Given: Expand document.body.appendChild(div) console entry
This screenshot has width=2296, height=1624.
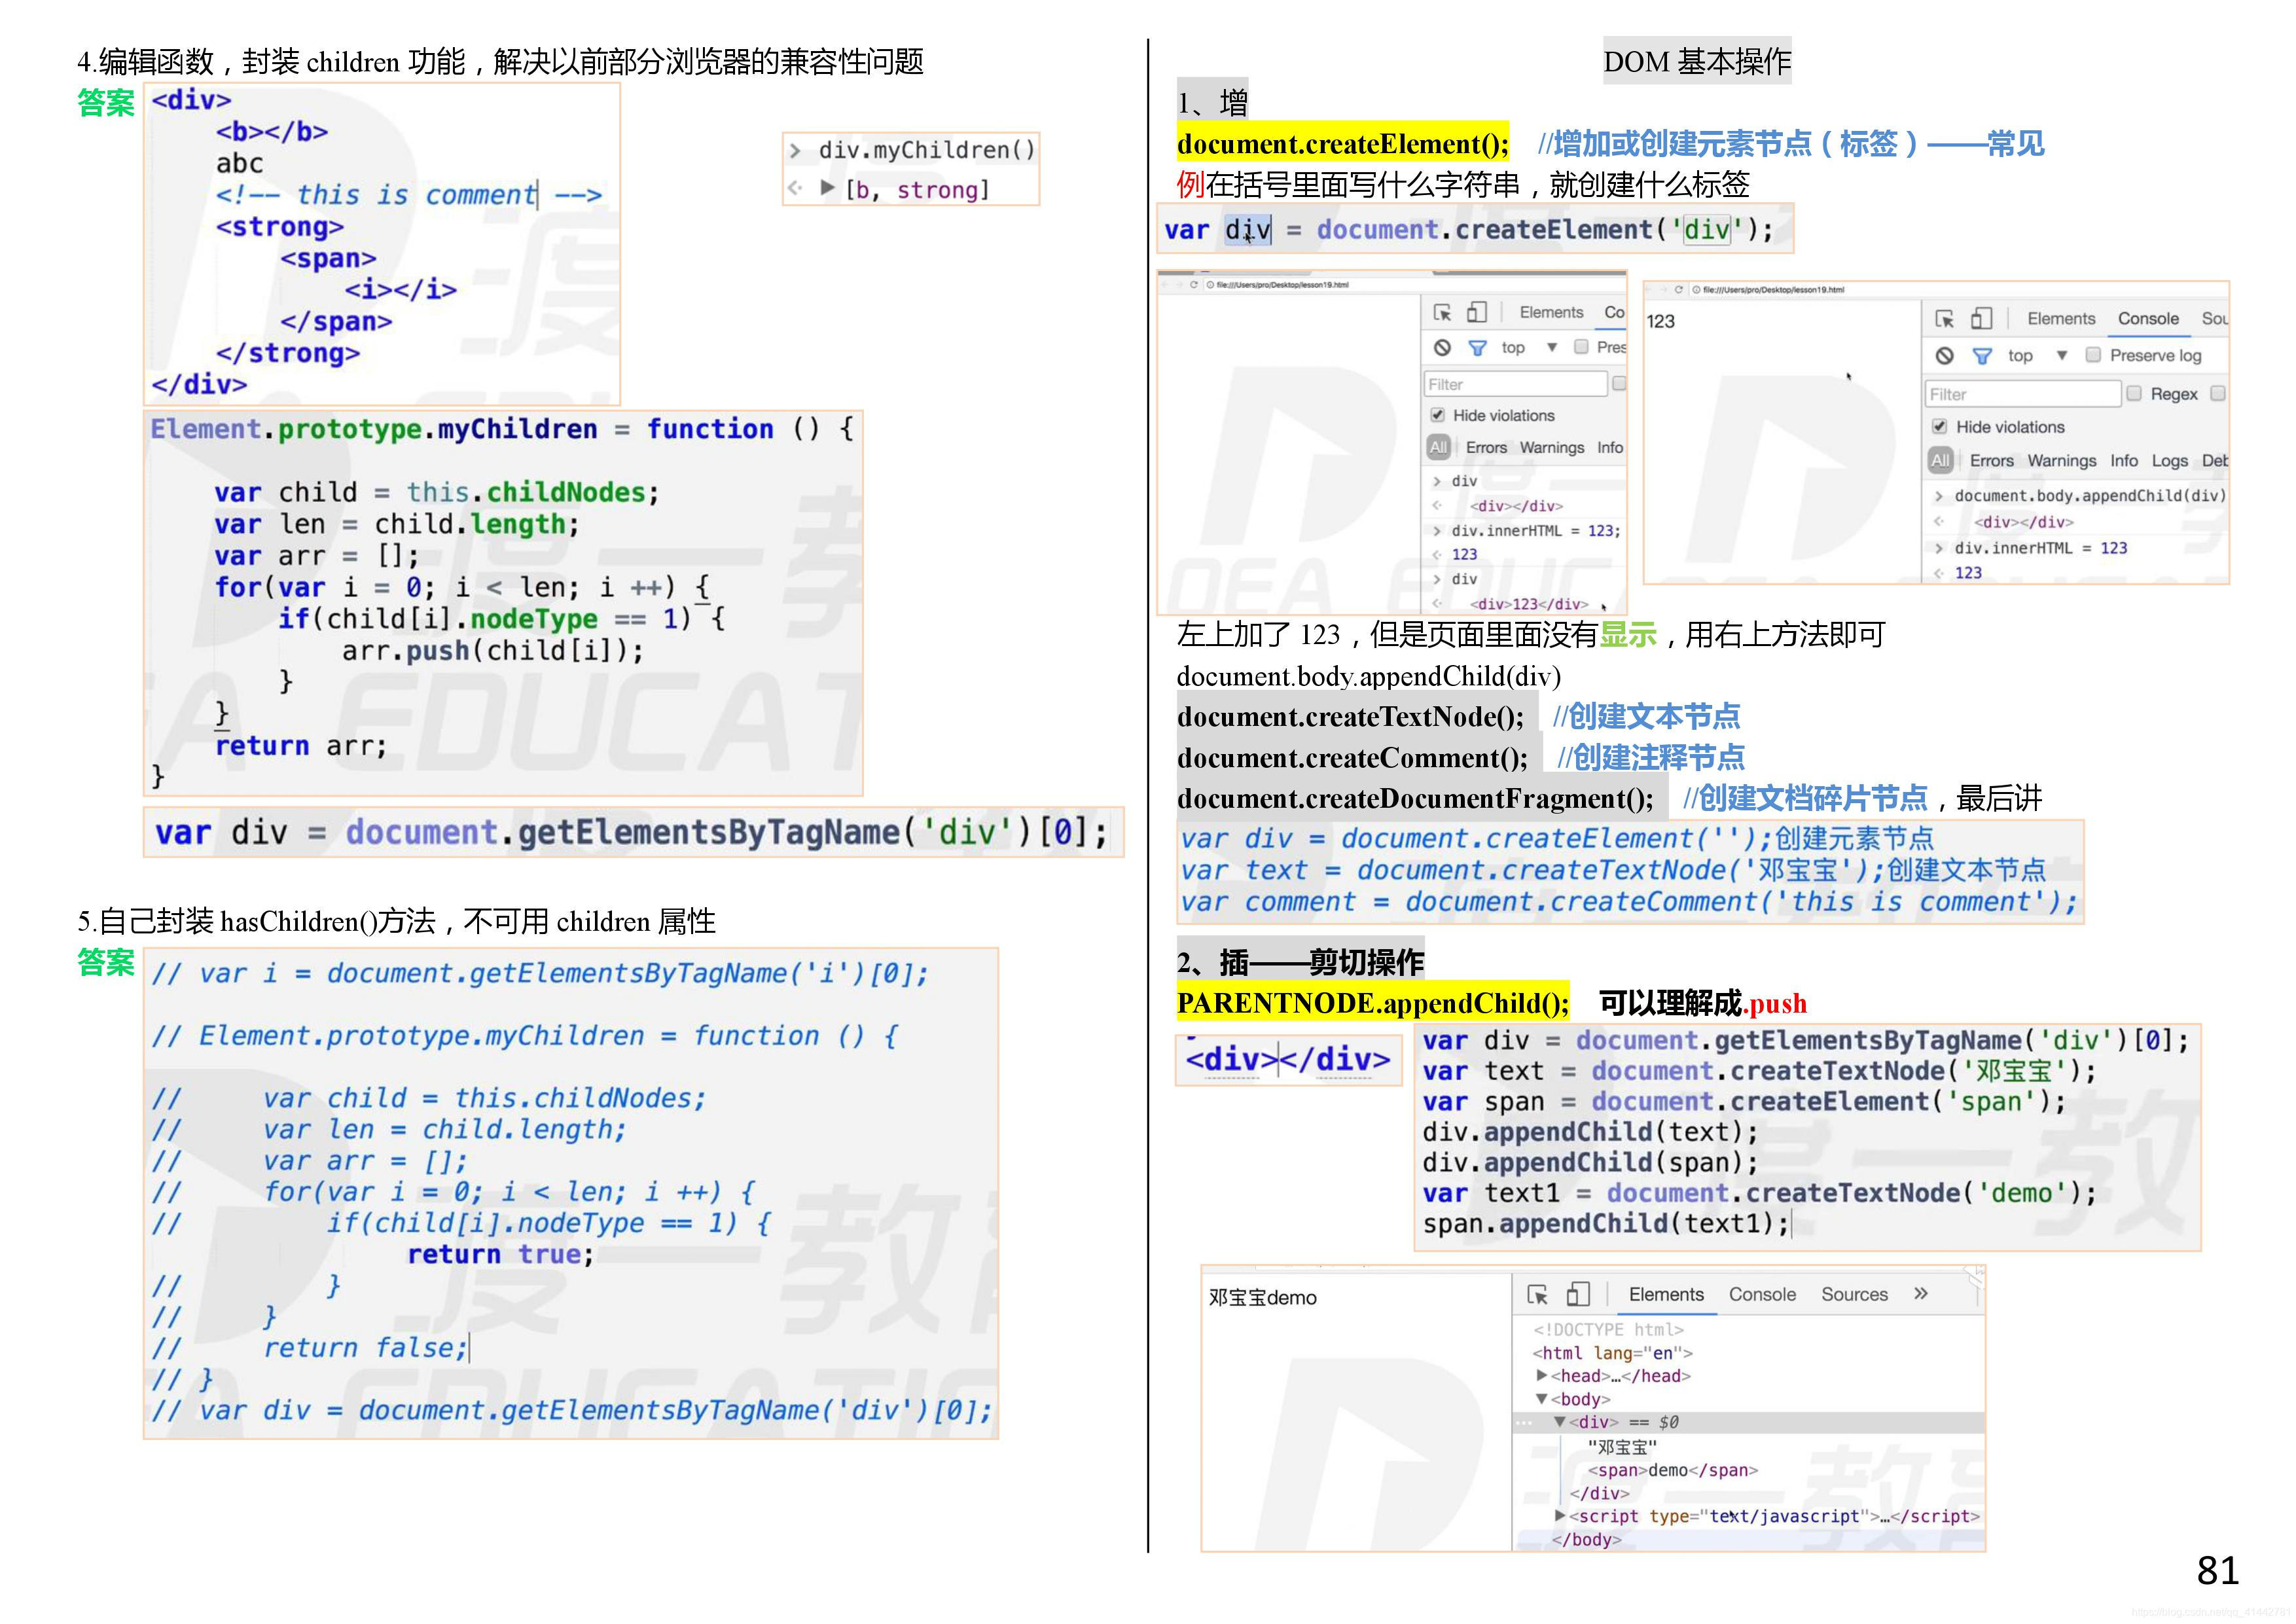Looking at the screenshot, I should pos(1939,496).
